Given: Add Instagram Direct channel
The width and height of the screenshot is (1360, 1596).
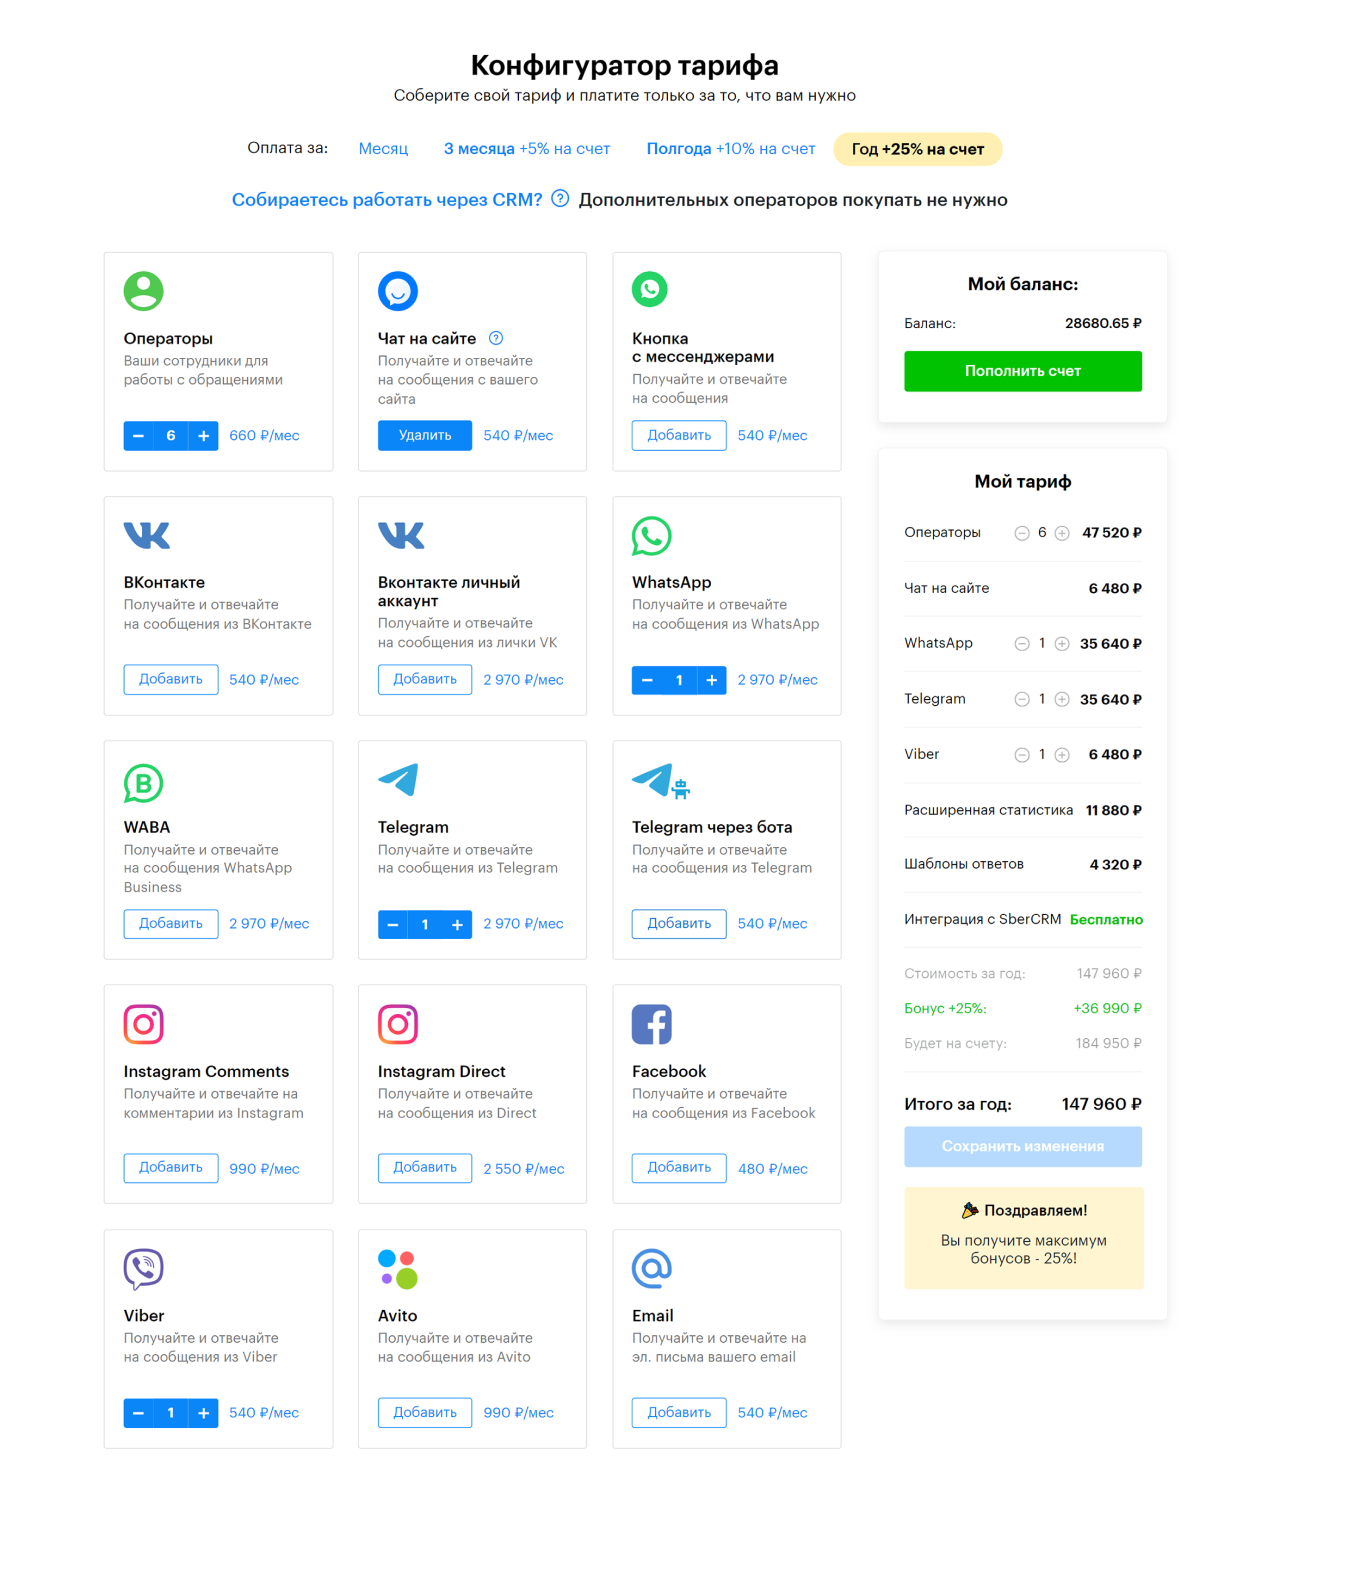Looking at the screenshot, I should click(x=425, y=1167).
